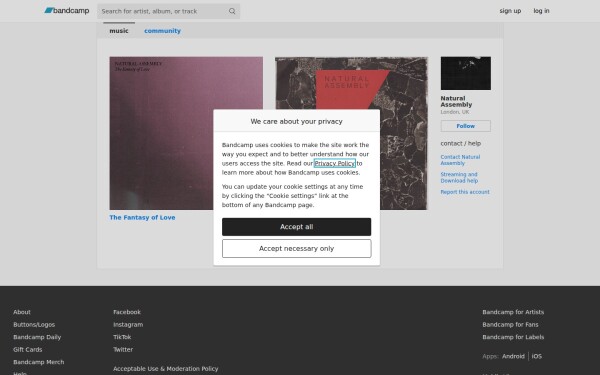This screenshot has height=375, width=600.
Task: Open the About footer link
Action: coord(22,312)
